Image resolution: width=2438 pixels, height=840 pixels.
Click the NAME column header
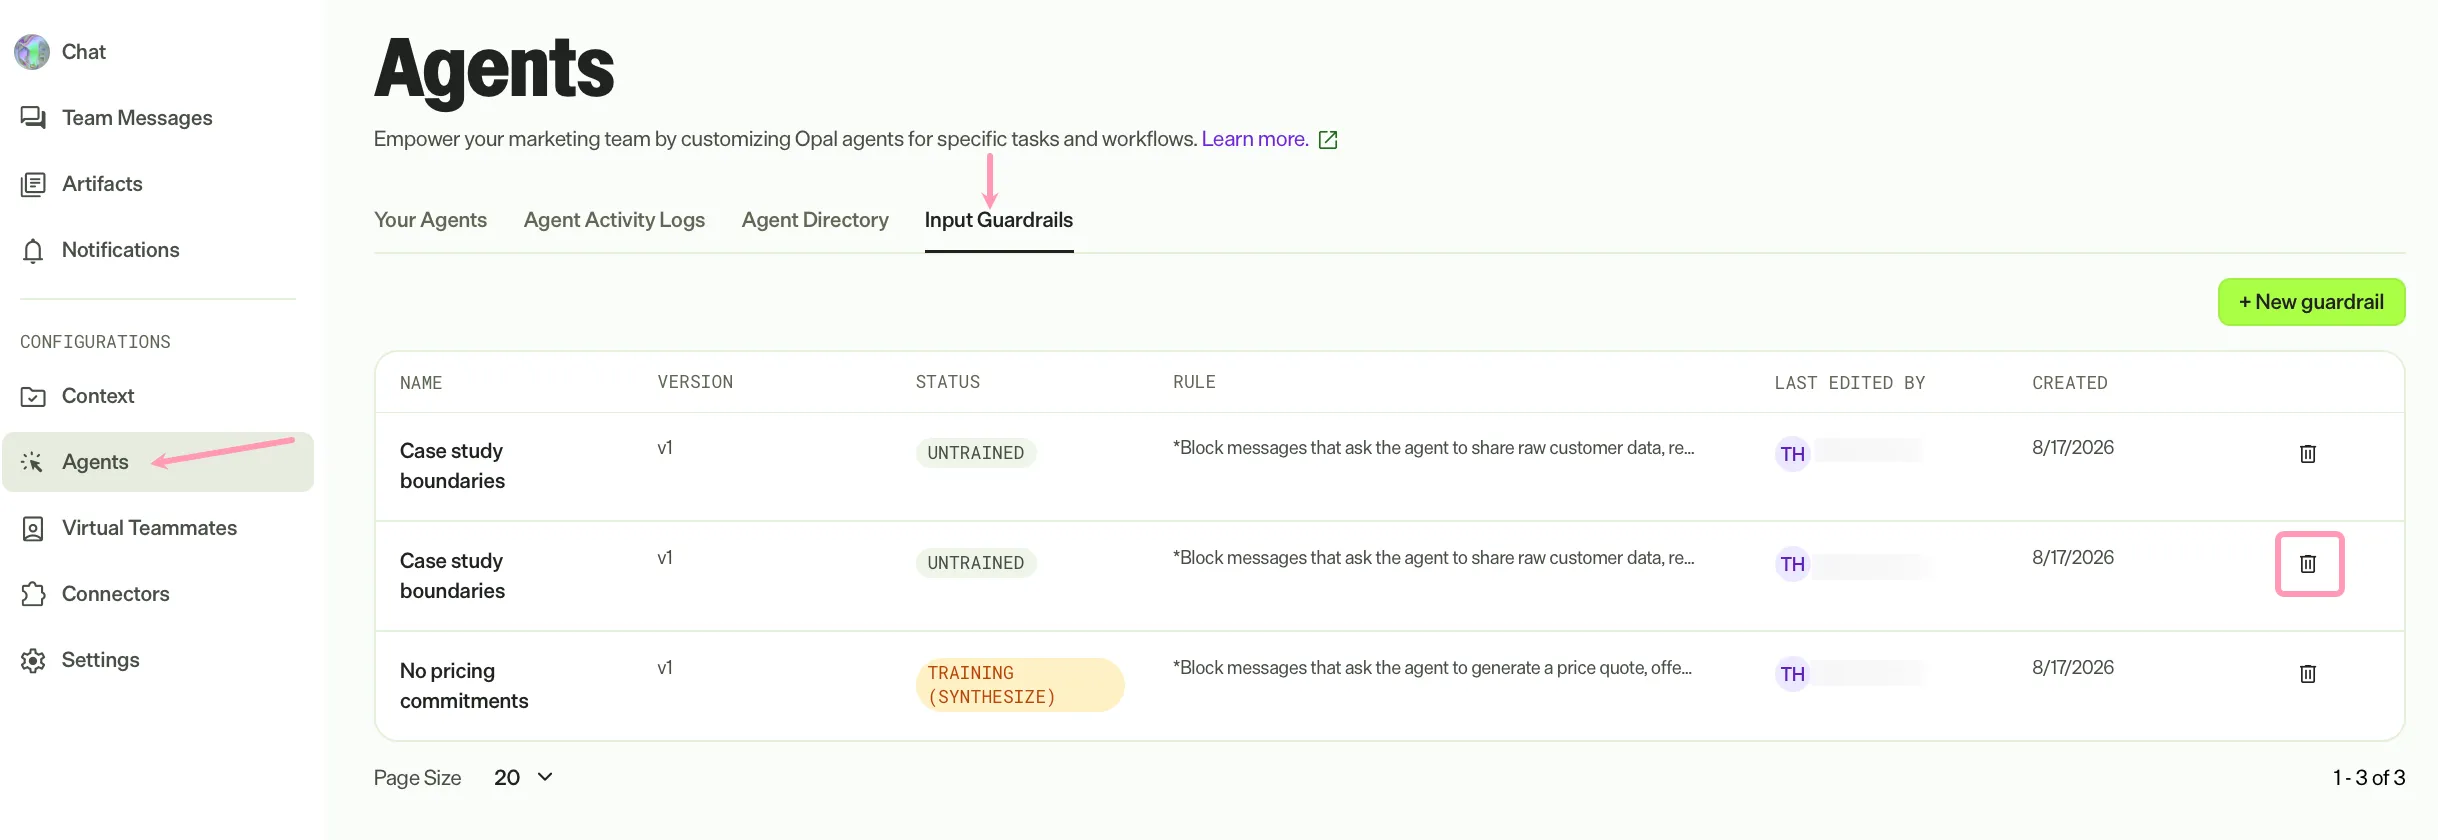[421, 383]
